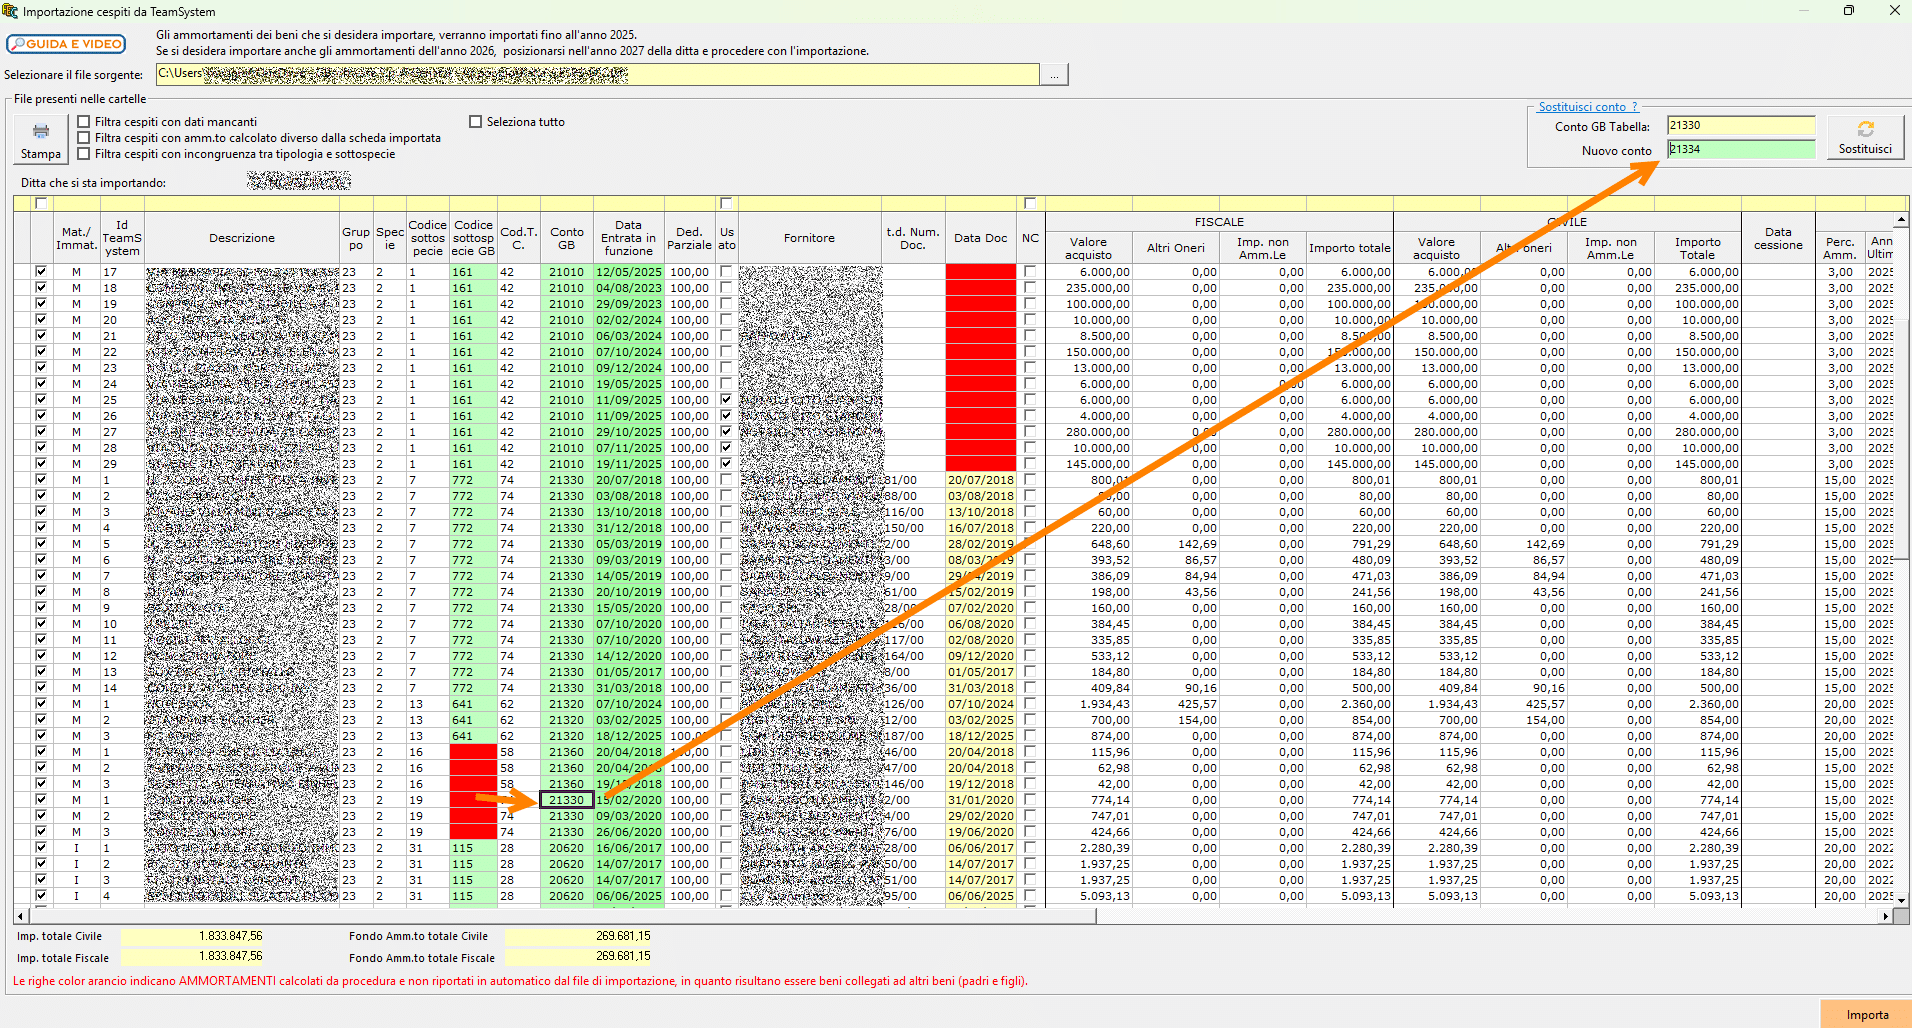The height and width of the screenshot is (1028, 1912).
Task: Click the Nuovo conto input field
Action: (1741, 149)
